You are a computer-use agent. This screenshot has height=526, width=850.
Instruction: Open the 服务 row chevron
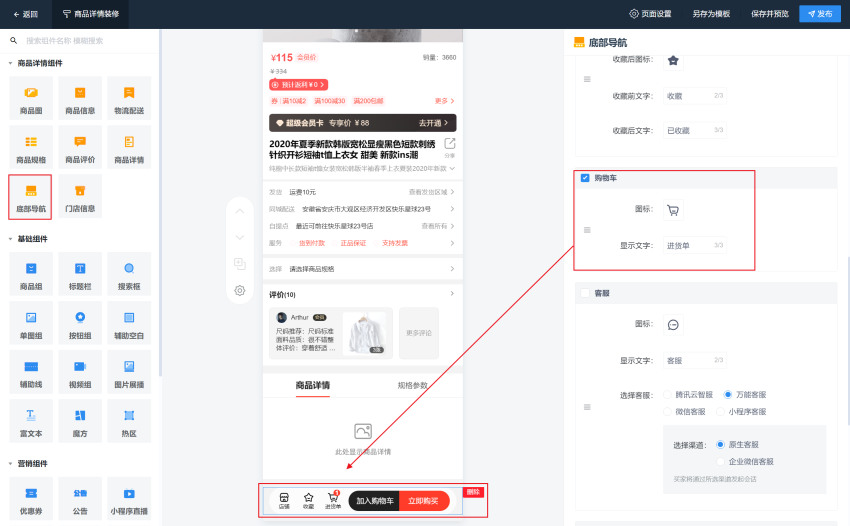[452, 243]
